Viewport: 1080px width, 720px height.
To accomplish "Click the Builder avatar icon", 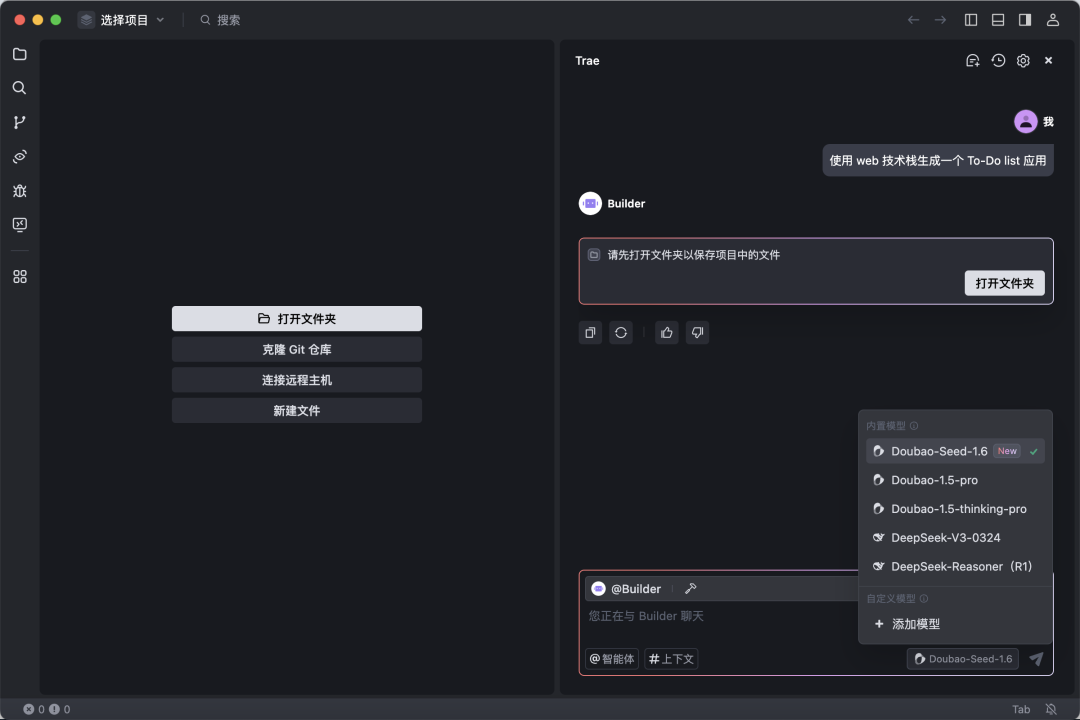I will (x=590, y=203).
